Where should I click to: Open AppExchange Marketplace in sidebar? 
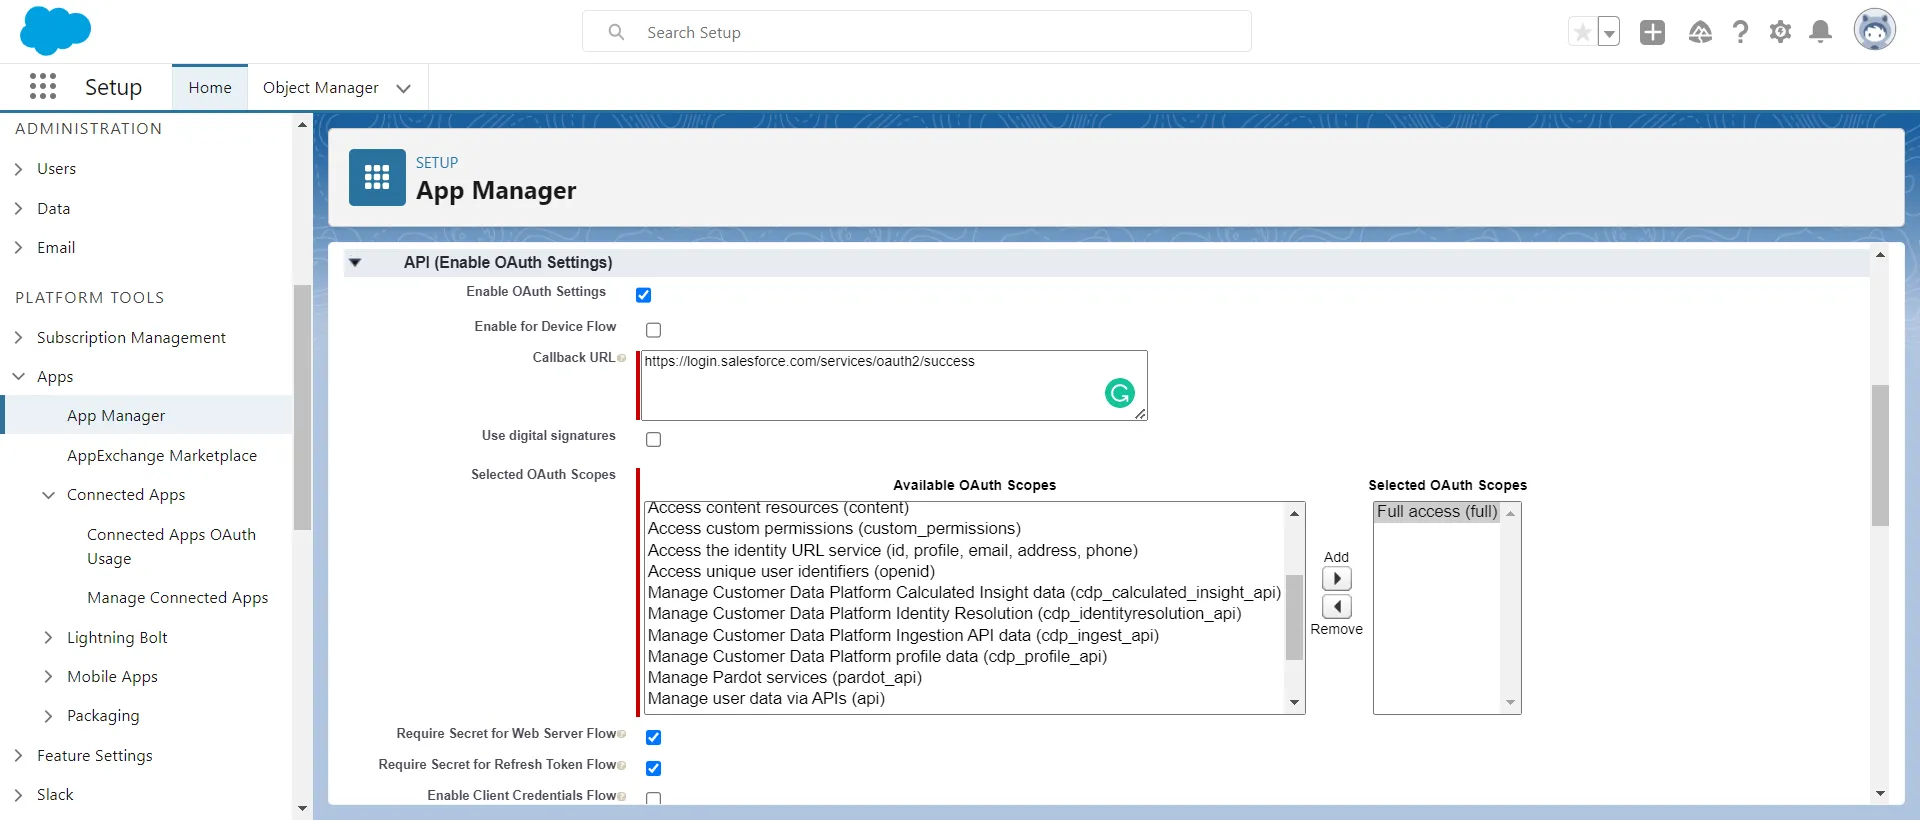pyautogui.click(x=162, y=456)
